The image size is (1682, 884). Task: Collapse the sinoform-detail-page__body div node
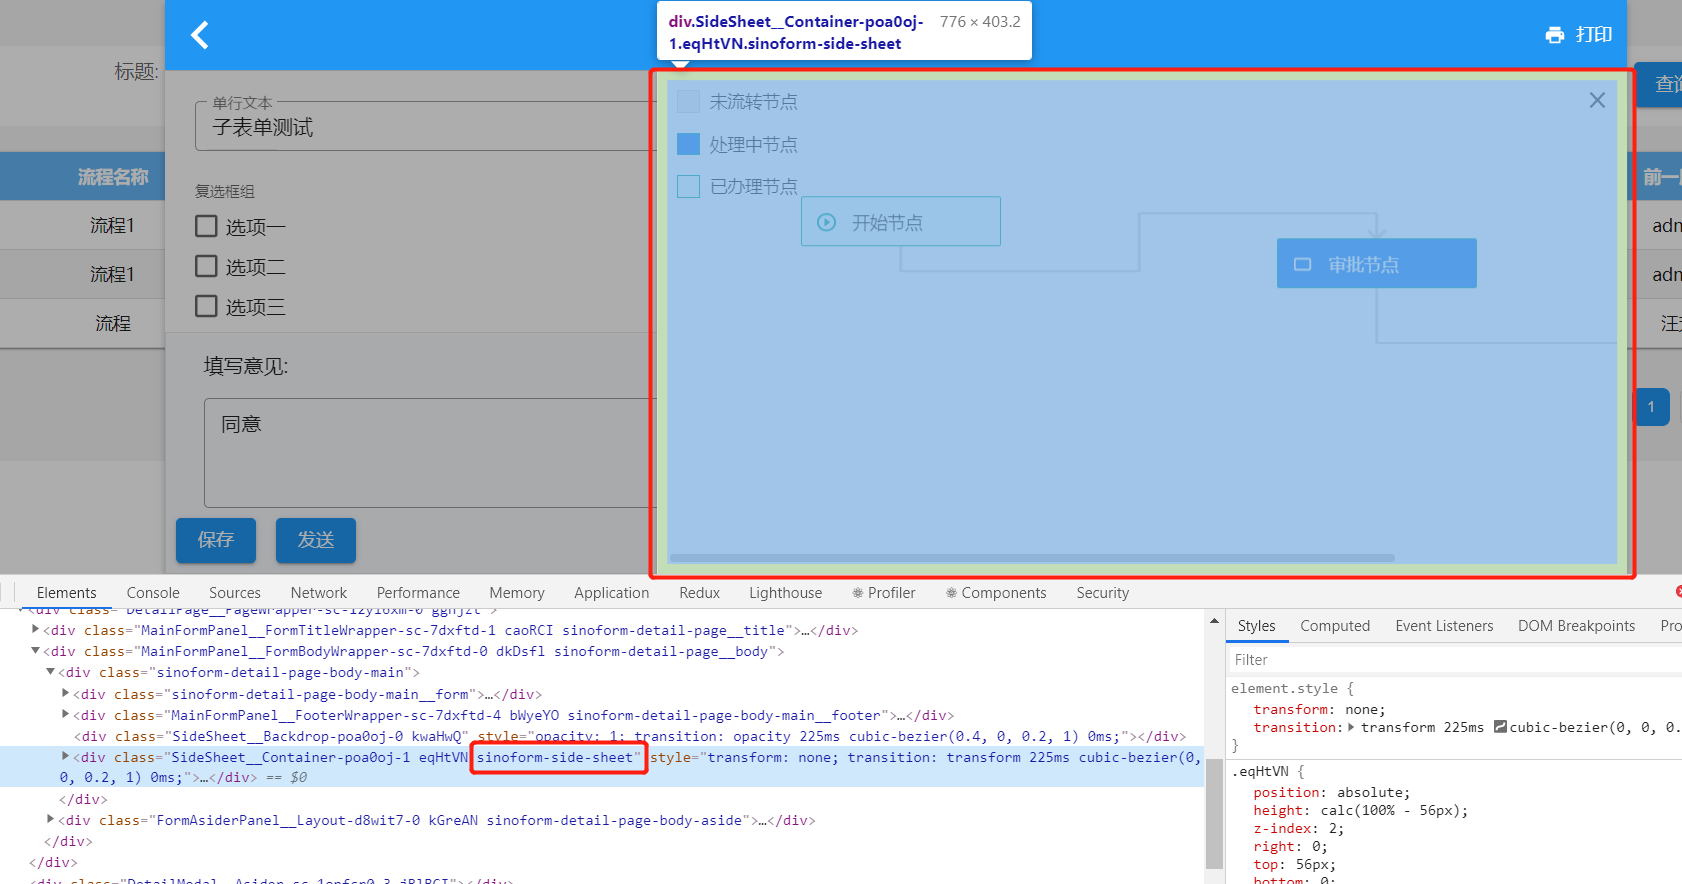click(36, 651)
